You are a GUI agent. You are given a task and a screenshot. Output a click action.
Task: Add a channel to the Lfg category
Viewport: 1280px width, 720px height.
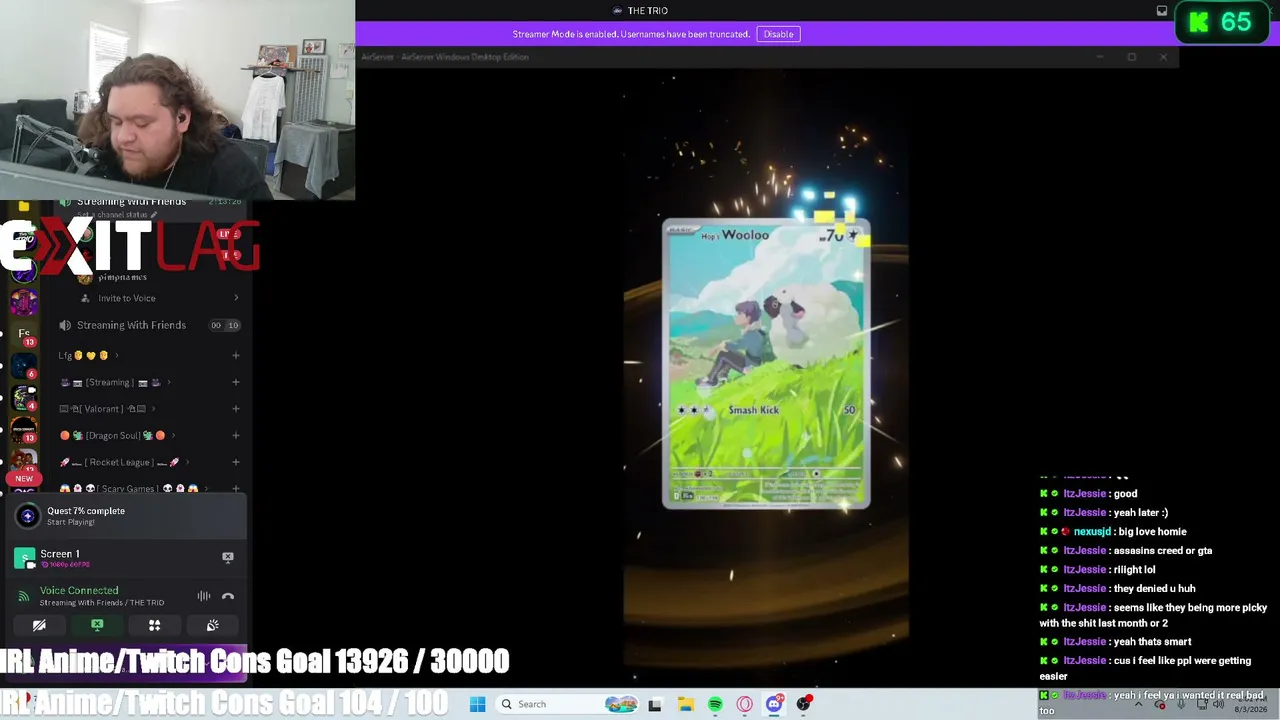236,355
